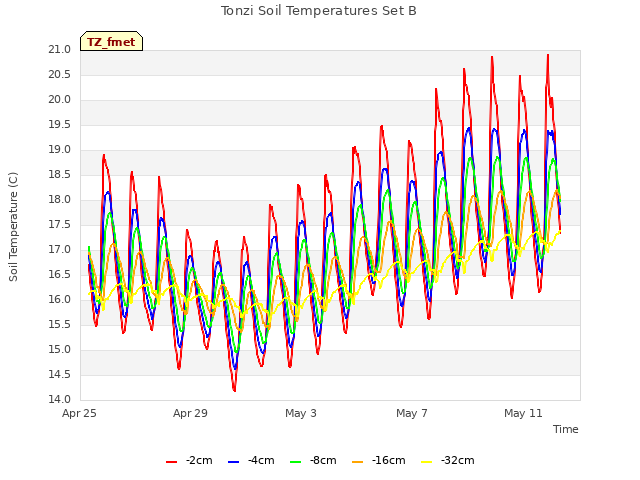This screenshot has height=480, width=640.
Task: Click the May 7 x-axis tick label
Action: (x=412, y=413)
